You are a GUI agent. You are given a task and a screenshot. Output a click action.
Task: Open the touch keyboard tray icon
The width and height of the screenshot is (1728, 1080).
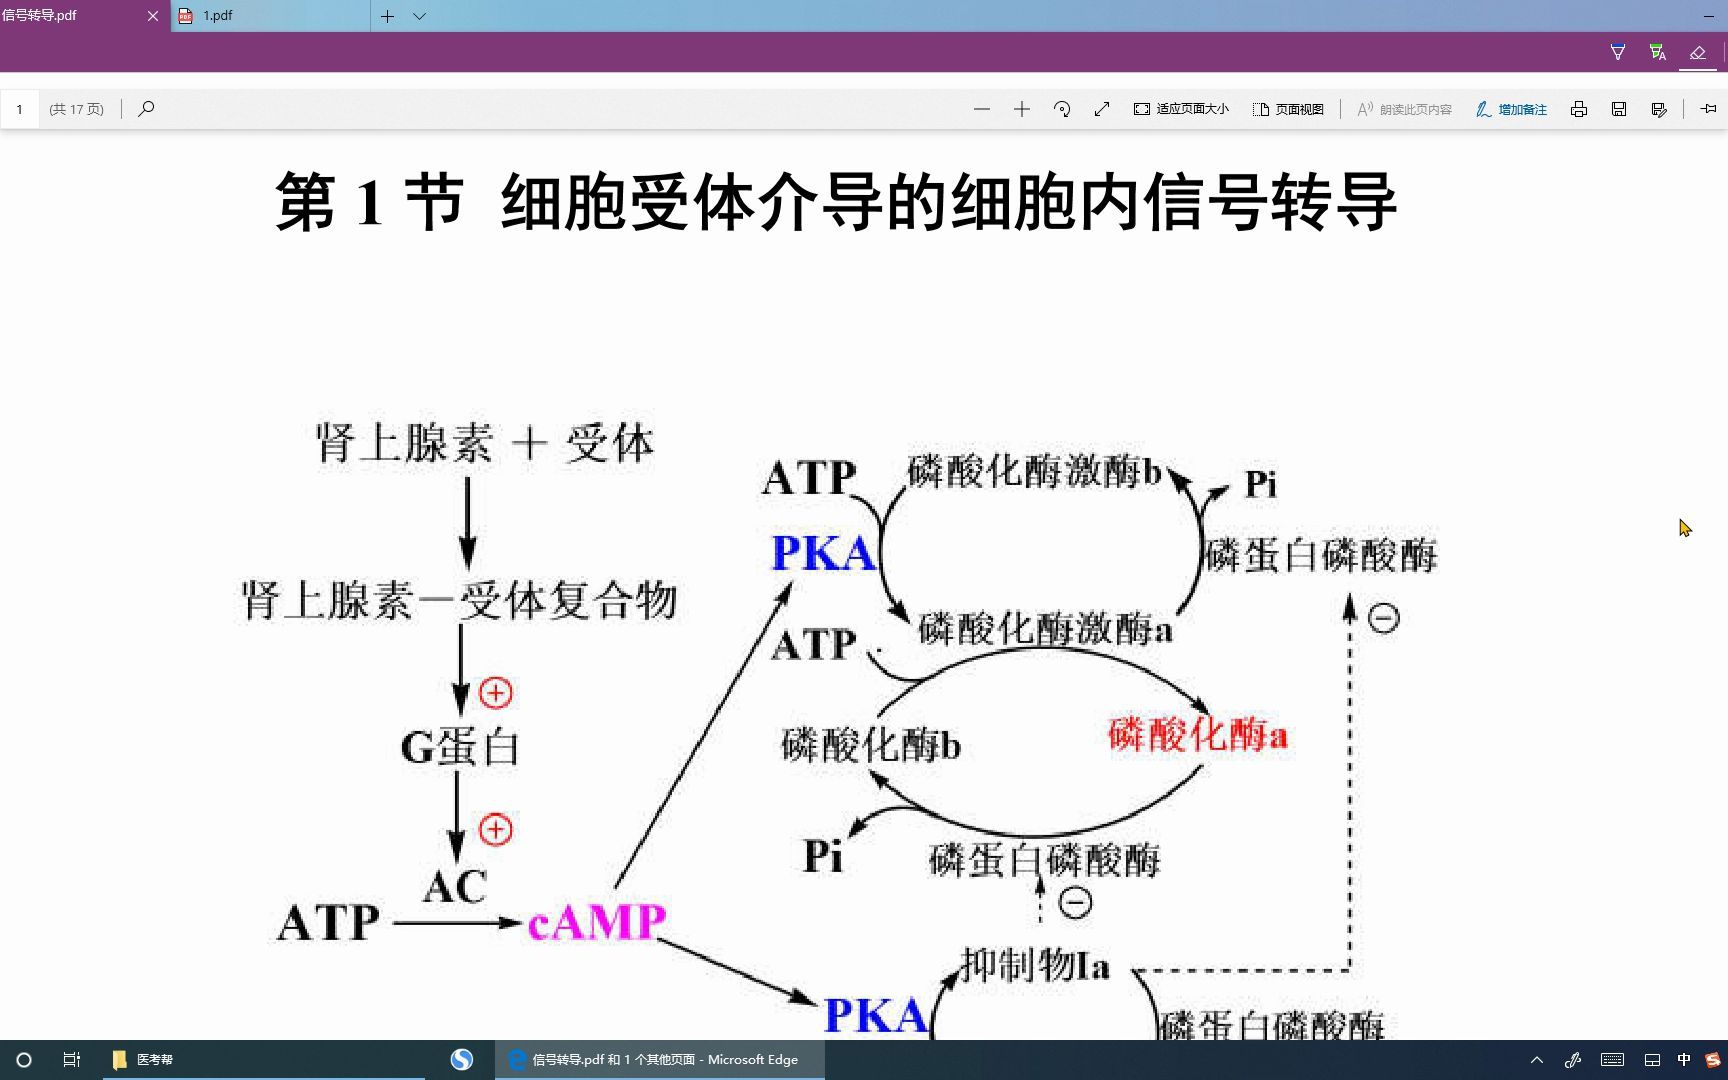coord(1612,1060)
